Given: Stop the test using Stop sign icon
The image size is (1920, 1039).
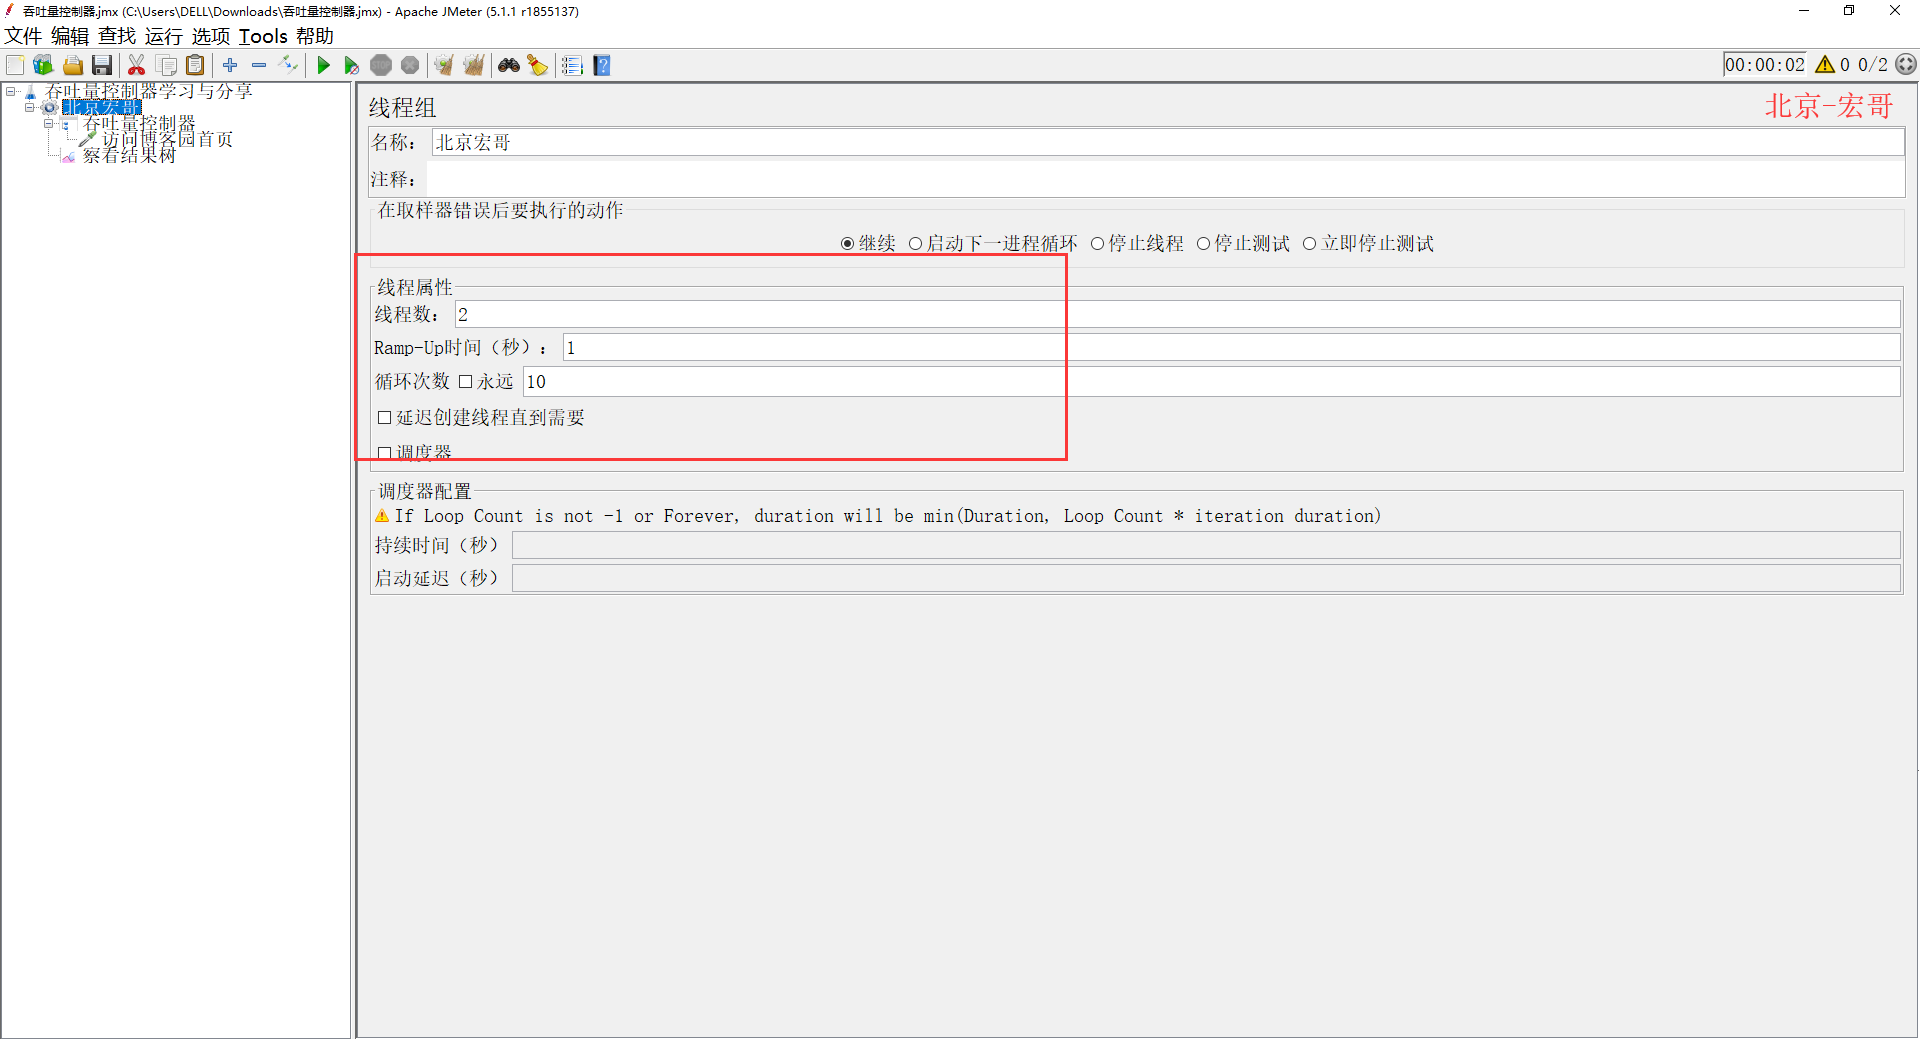Looking at the screenshot, I should click(x=381, y=65).
